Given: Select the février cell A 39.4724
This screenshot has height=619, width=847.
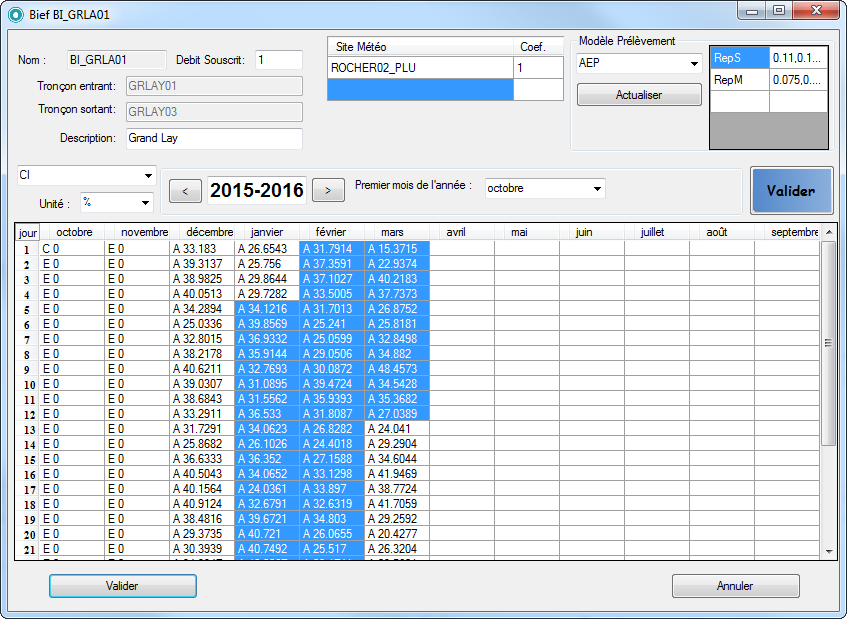Looking at the screenshot, I should tap(332, 384).
